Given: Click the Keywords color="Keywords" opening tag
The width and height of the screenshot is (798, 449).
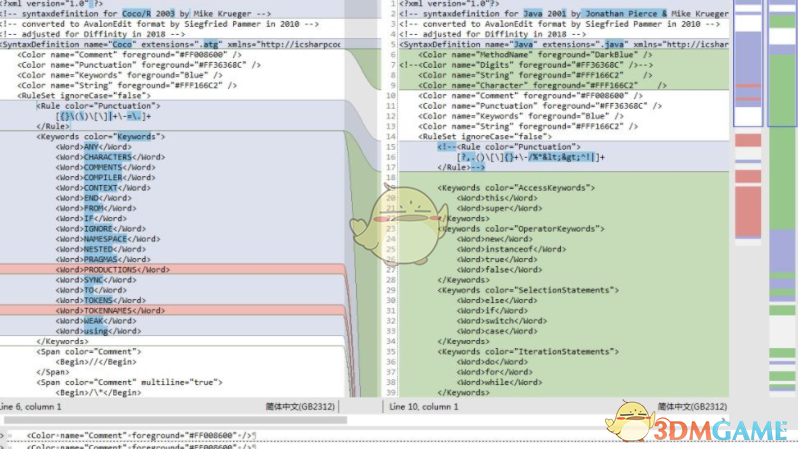Looking at the screenshot, I should coord(101,136).
